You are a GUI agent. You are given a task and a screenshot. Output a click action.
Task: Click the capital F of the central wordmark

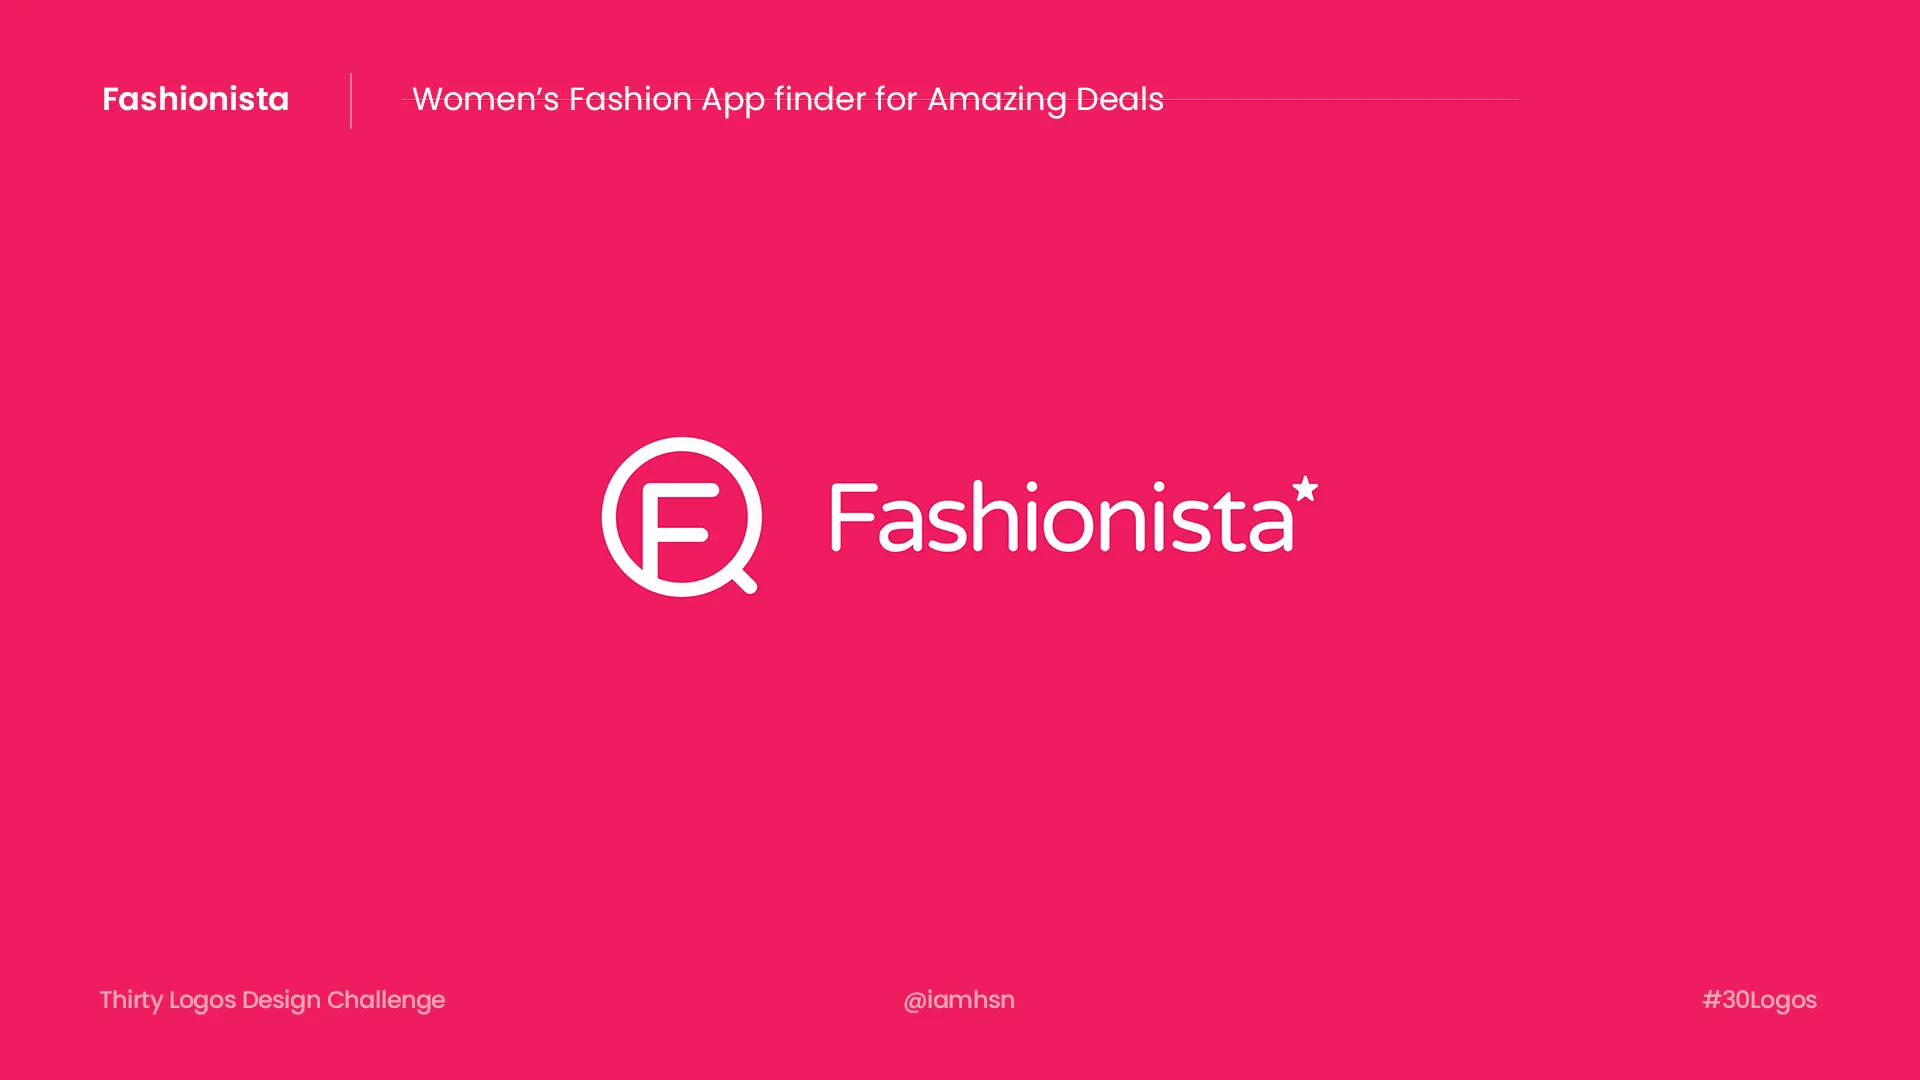click(853, 517)
